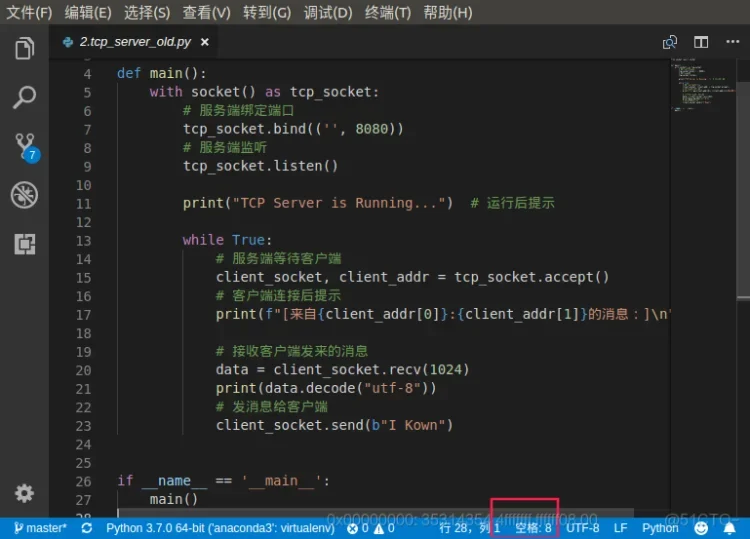Click on client_socket.recv(1024) line
750x539 pixels.
[342, 370]
